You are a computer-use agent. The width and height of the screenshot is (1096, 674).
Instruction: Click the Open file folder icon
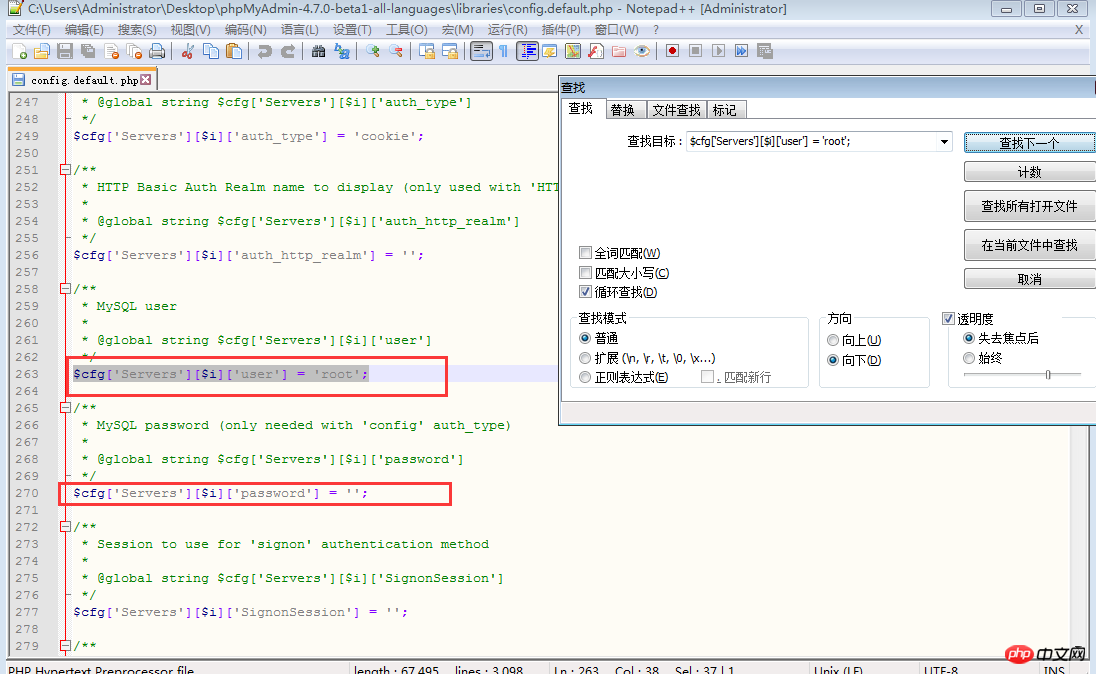(41, 51)
